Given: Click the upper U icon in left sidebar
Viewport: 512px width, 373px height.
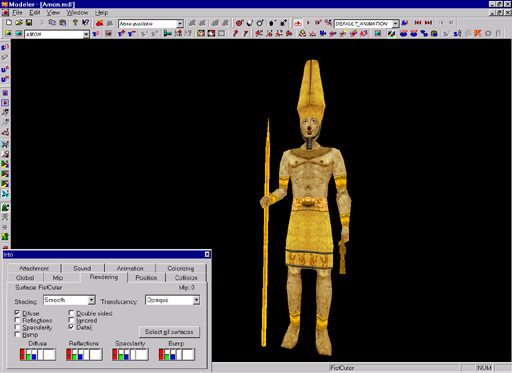Looking at the screenshot, I should tap(5, 69).
